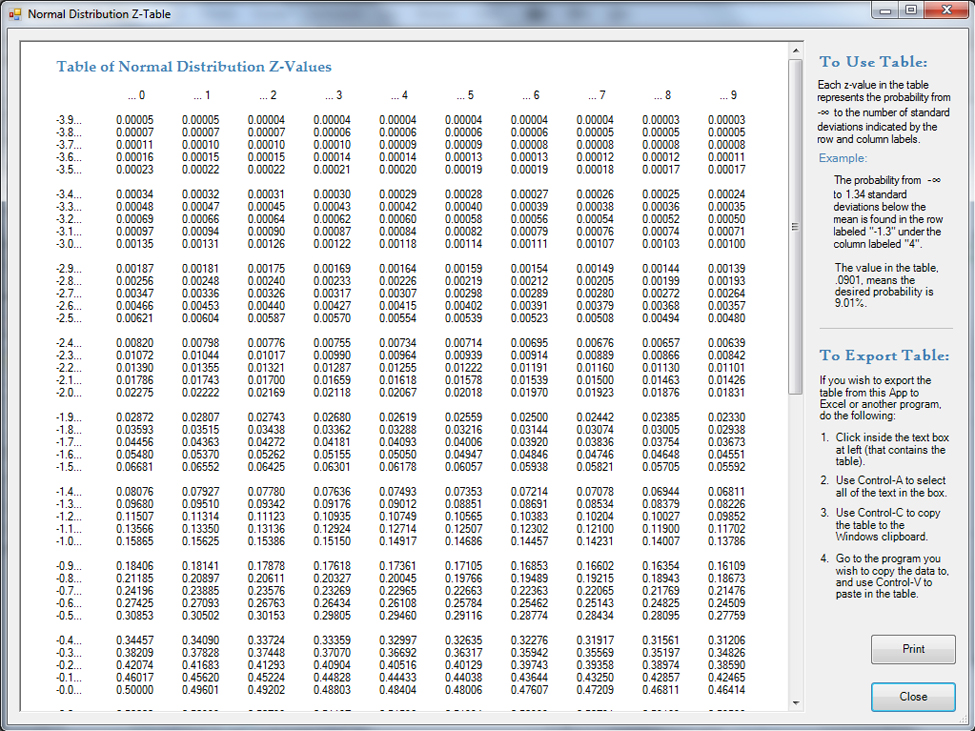Click row label '-1.3...'
The image size is (975, 731).
pos(68,504)
